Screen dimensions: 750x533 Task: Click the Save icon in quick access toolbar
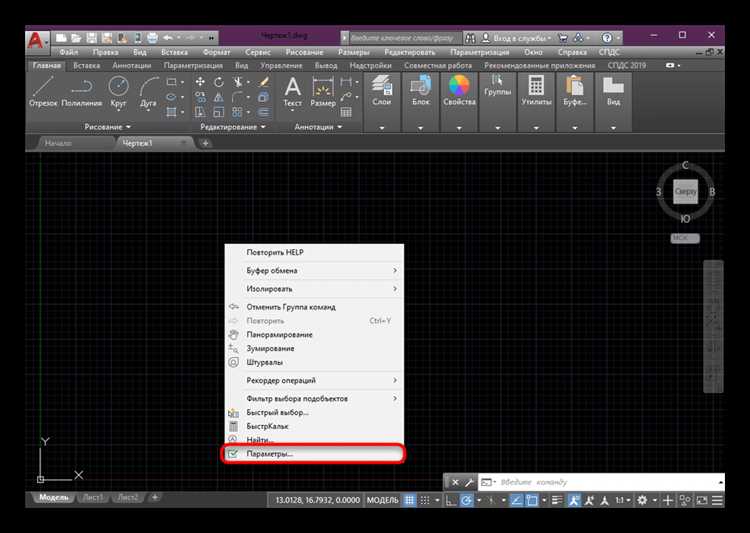coord(91,38)
